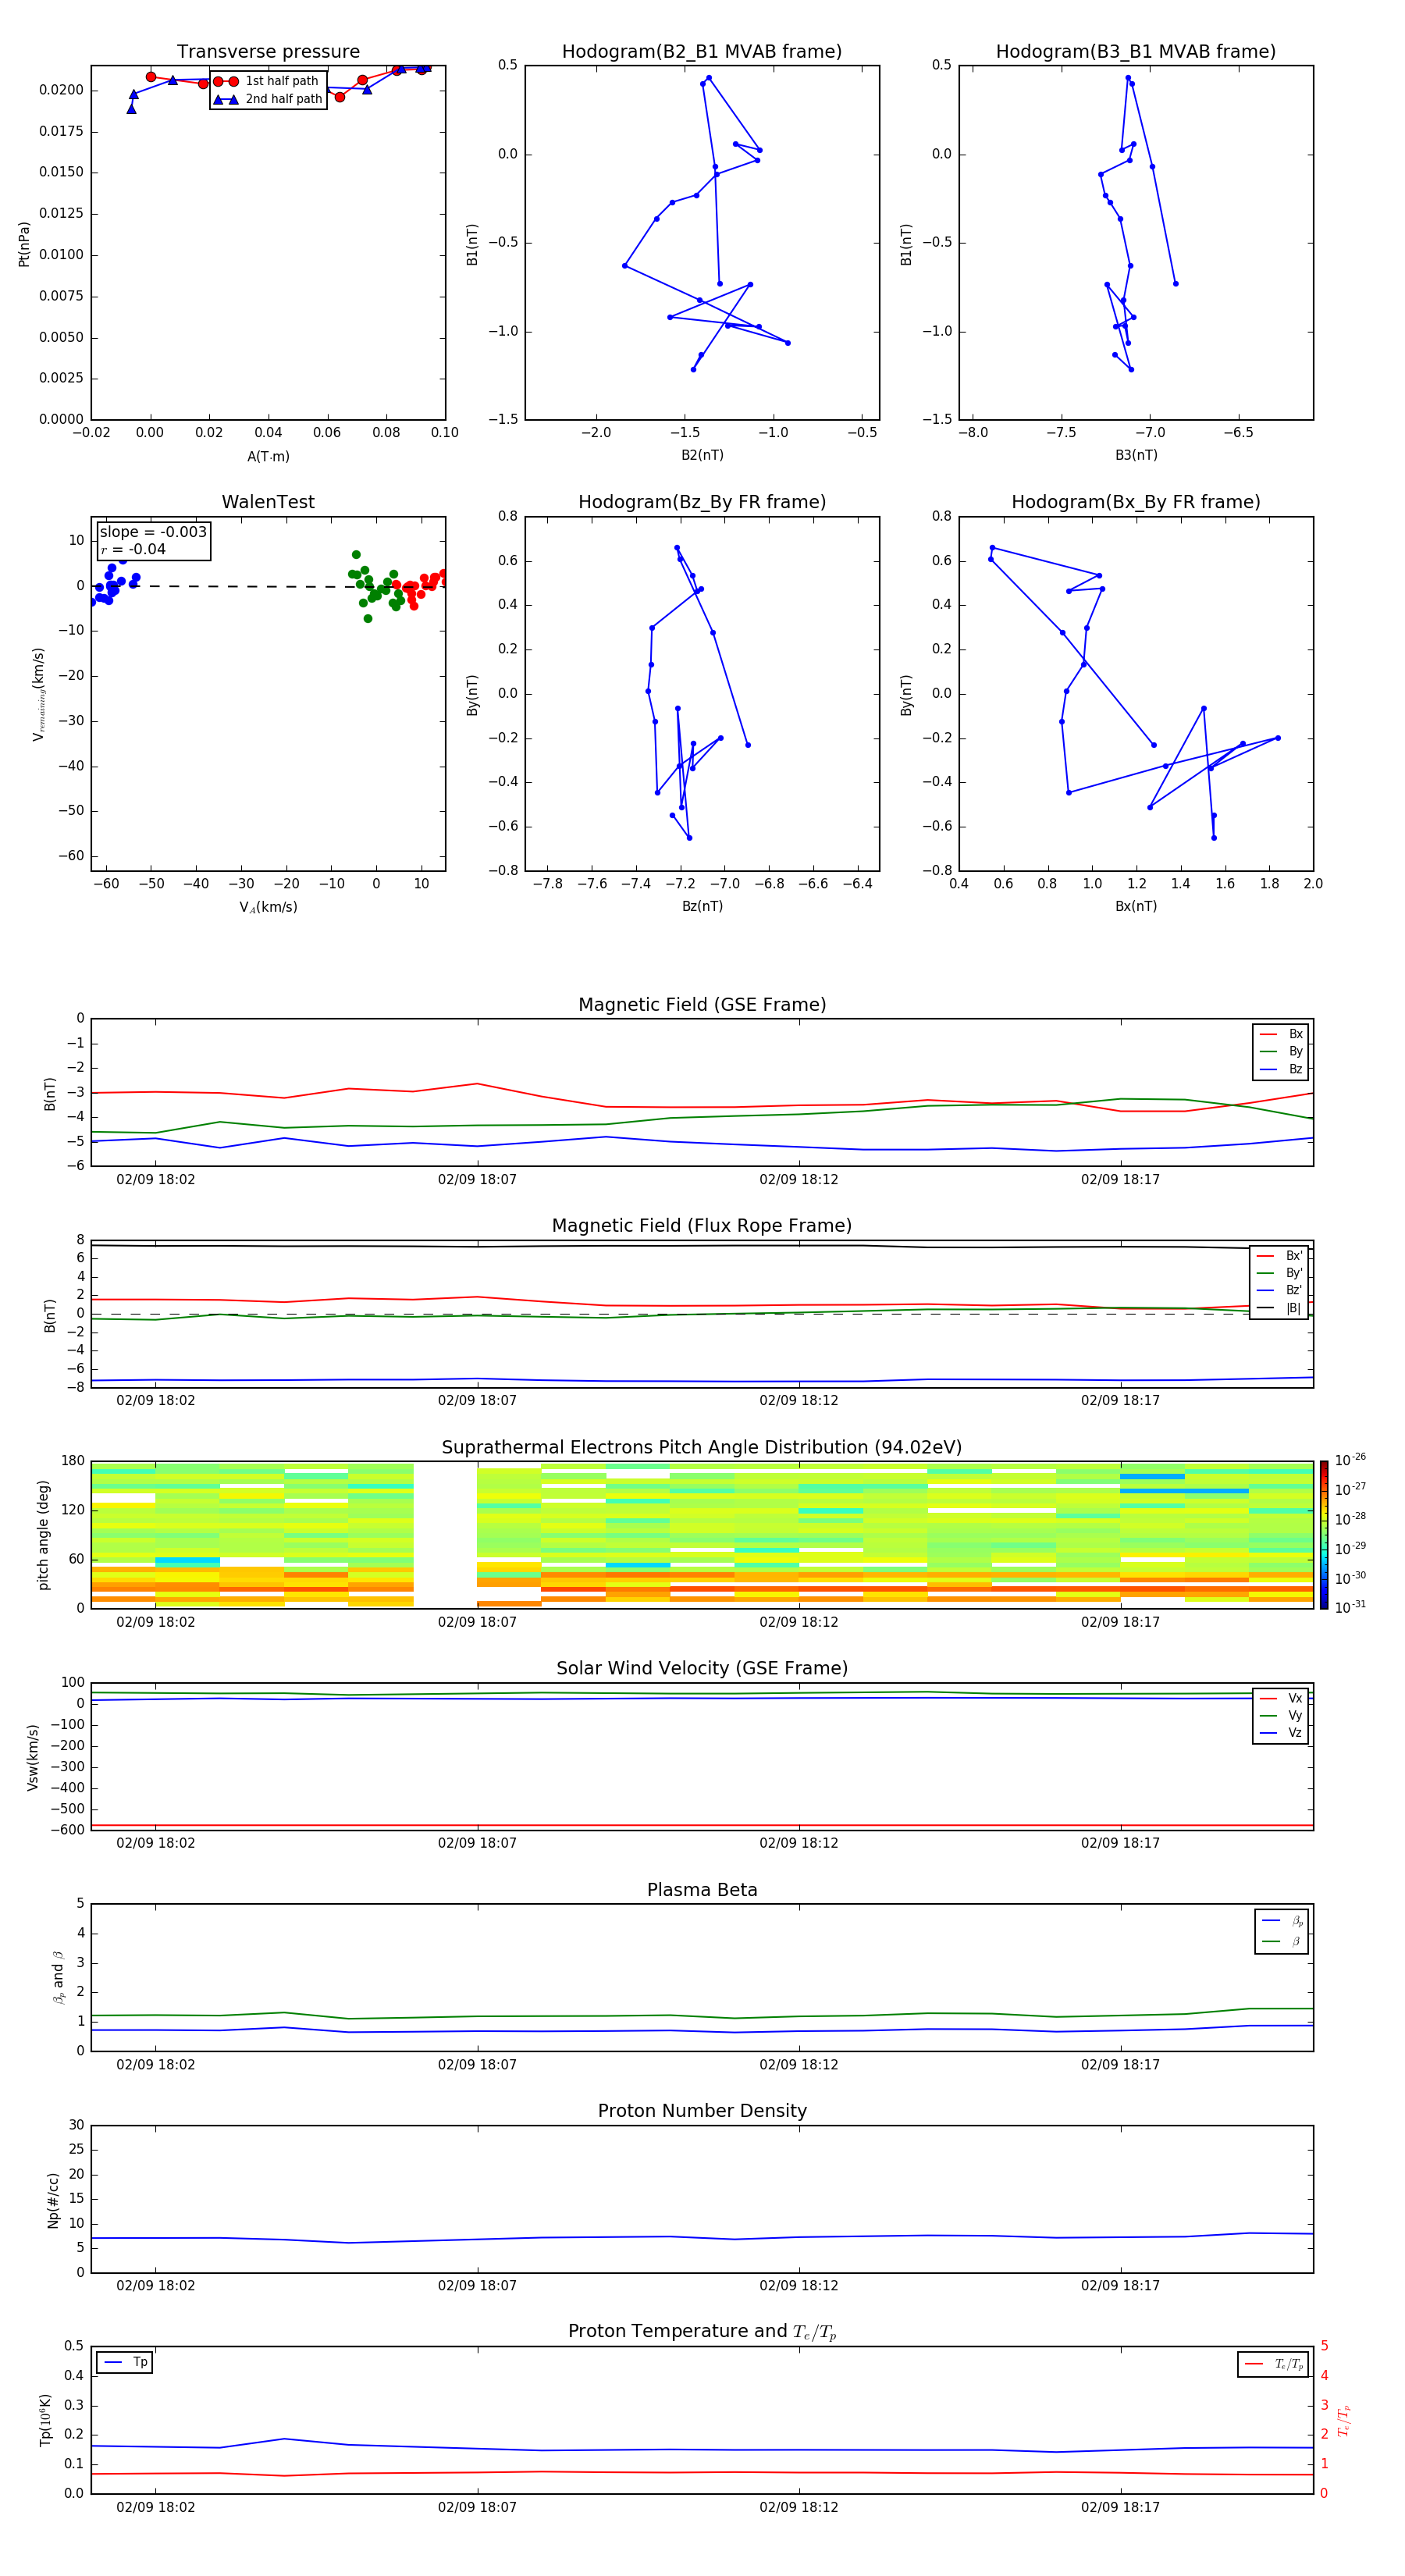1405x2576 pixels.
Task: Click the 'Pt(nPa)' y-axis label
Action: click(x=24, y=244)
